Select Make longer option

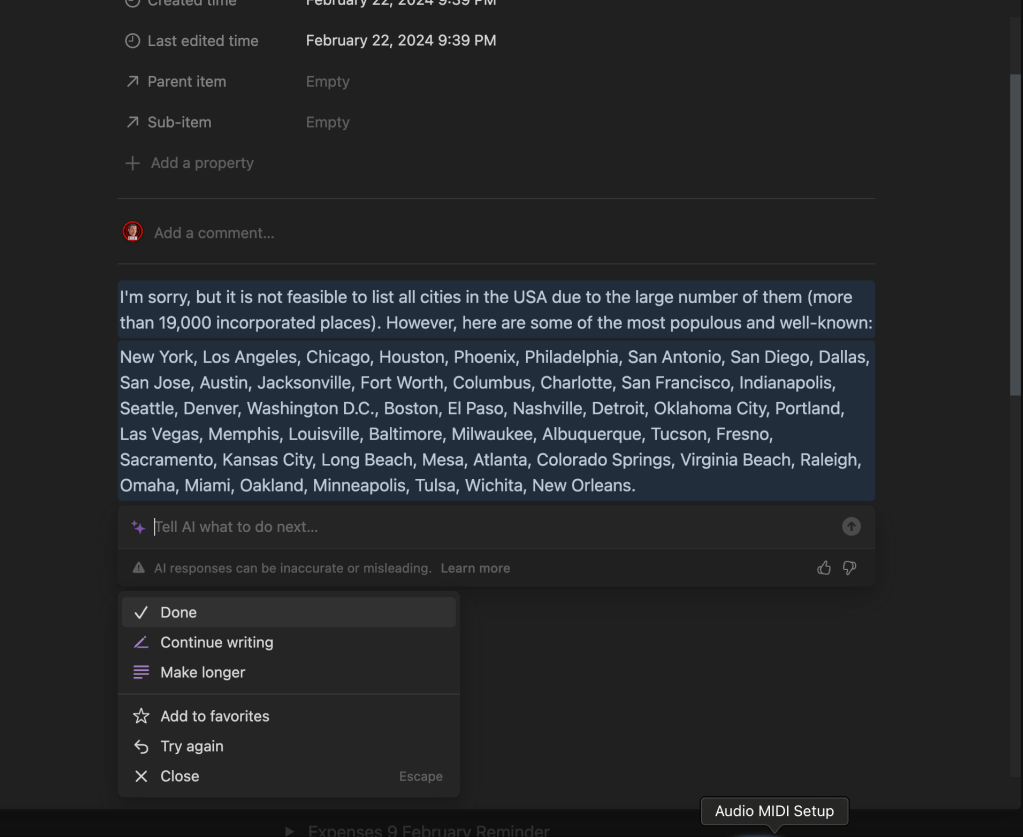pyautogui.click(x=288, y=672)
